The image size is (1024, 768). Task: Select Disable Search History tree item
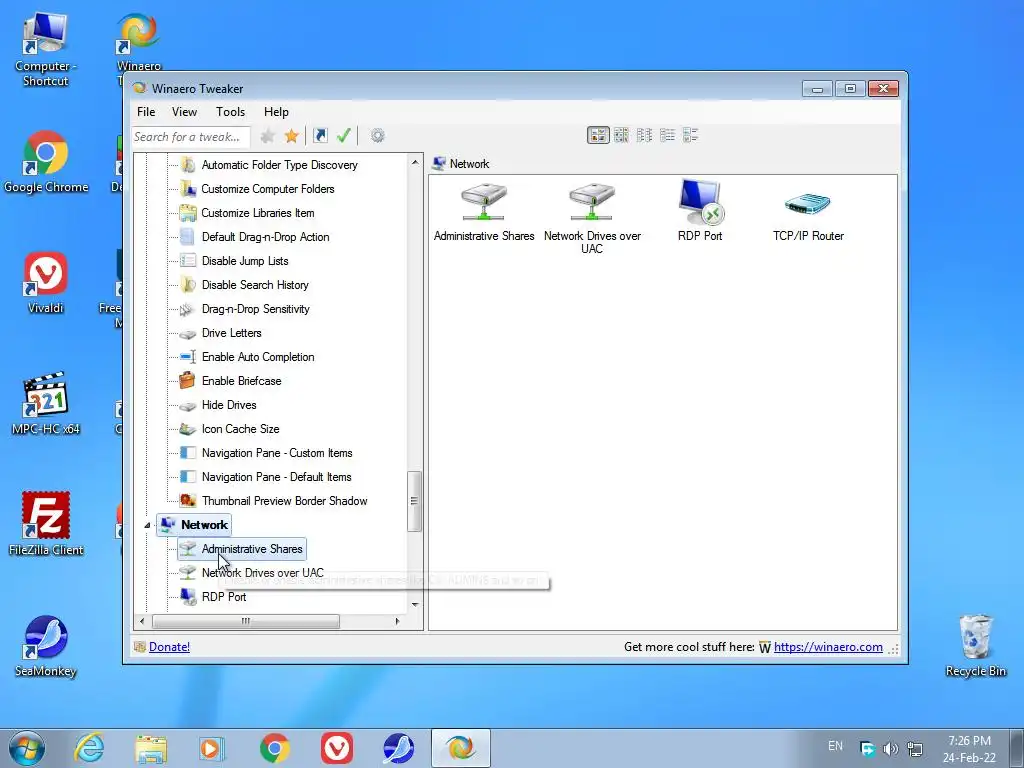pos(255,285)
